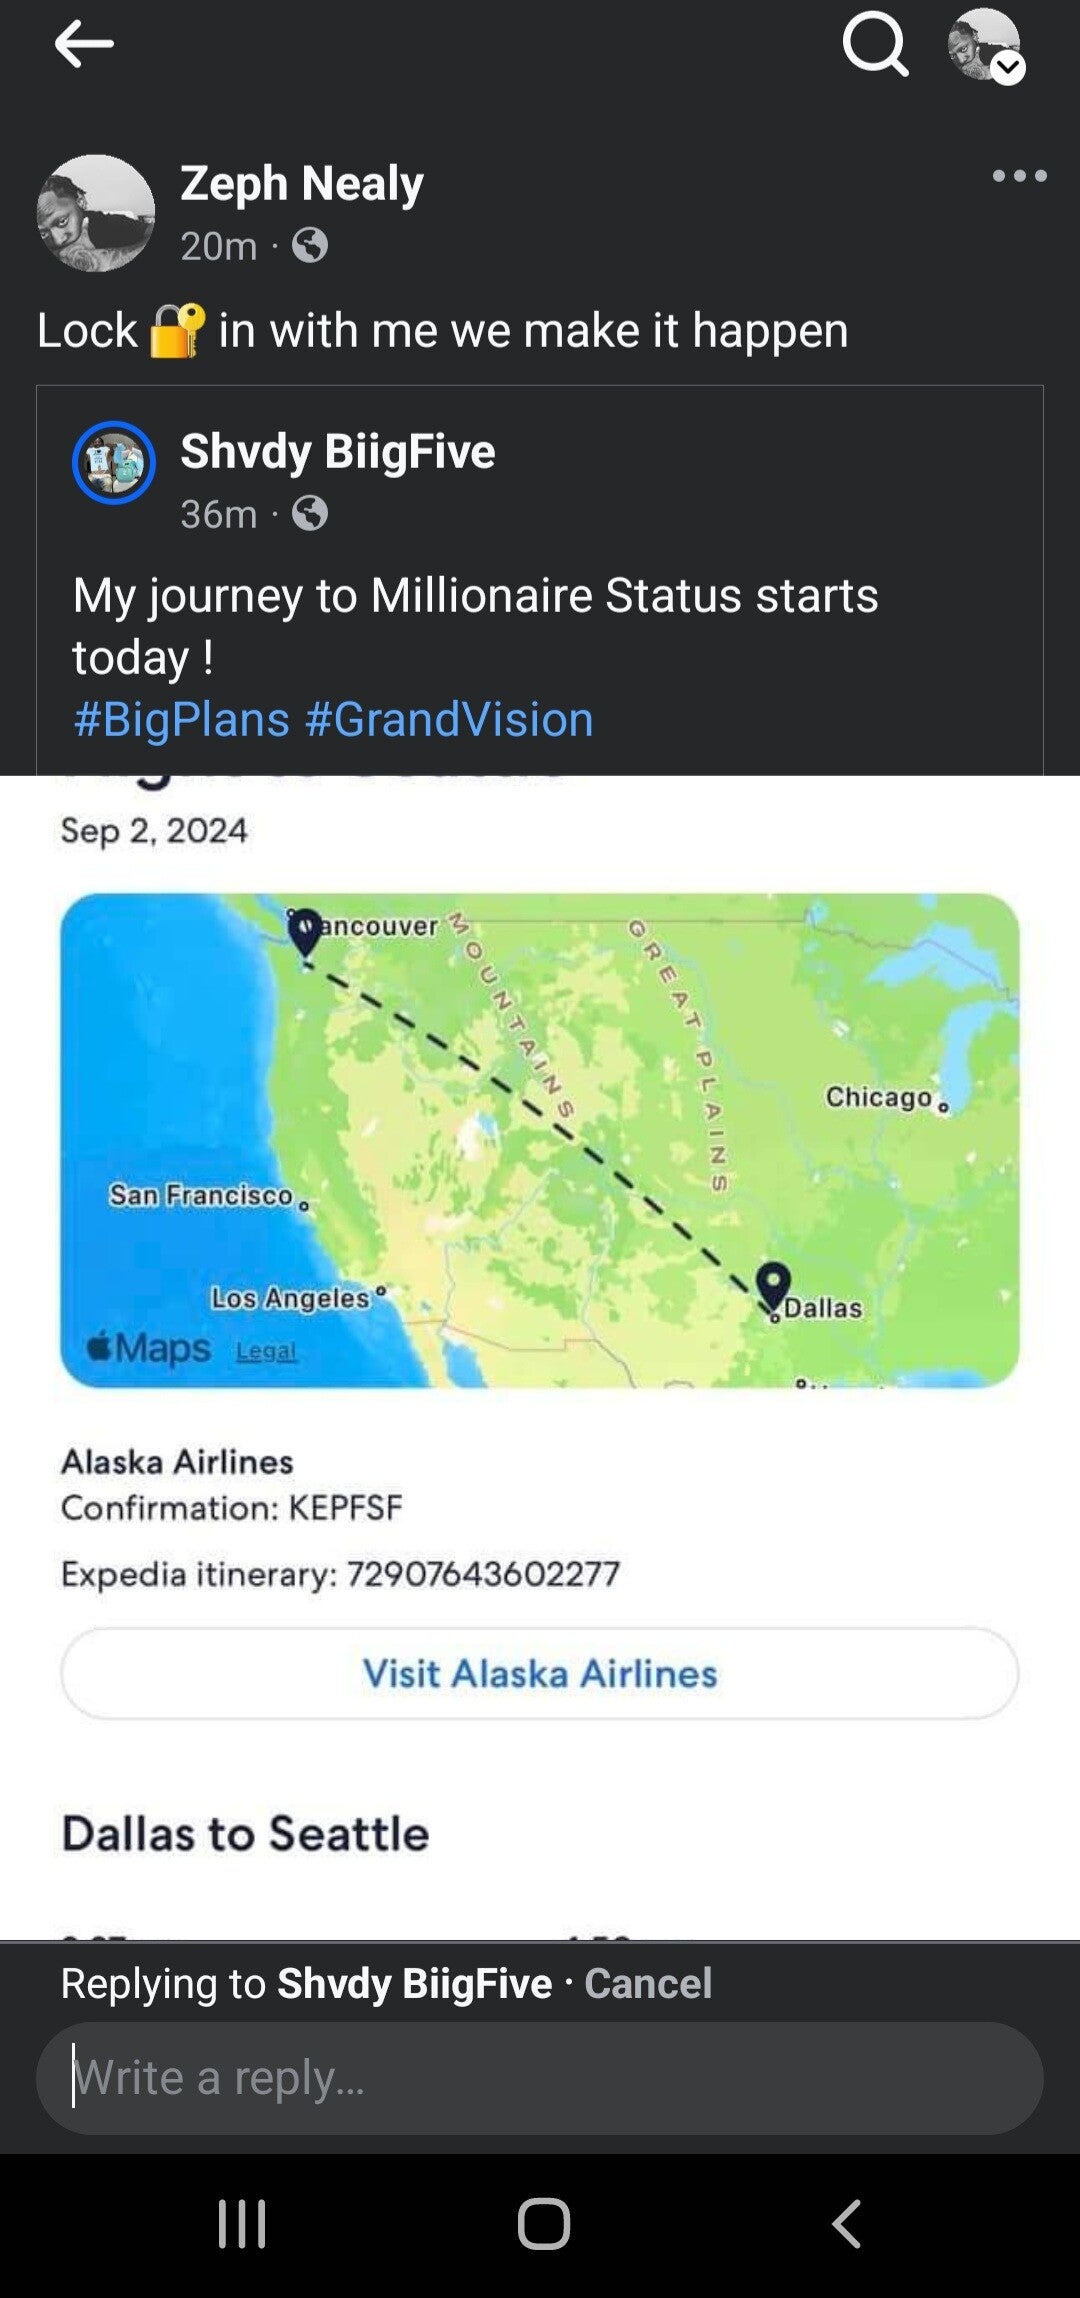Tap the Android recent apps button
Viewport: 1080px width, 2298px height.
pyautogui.click(x=242, y=2224)
